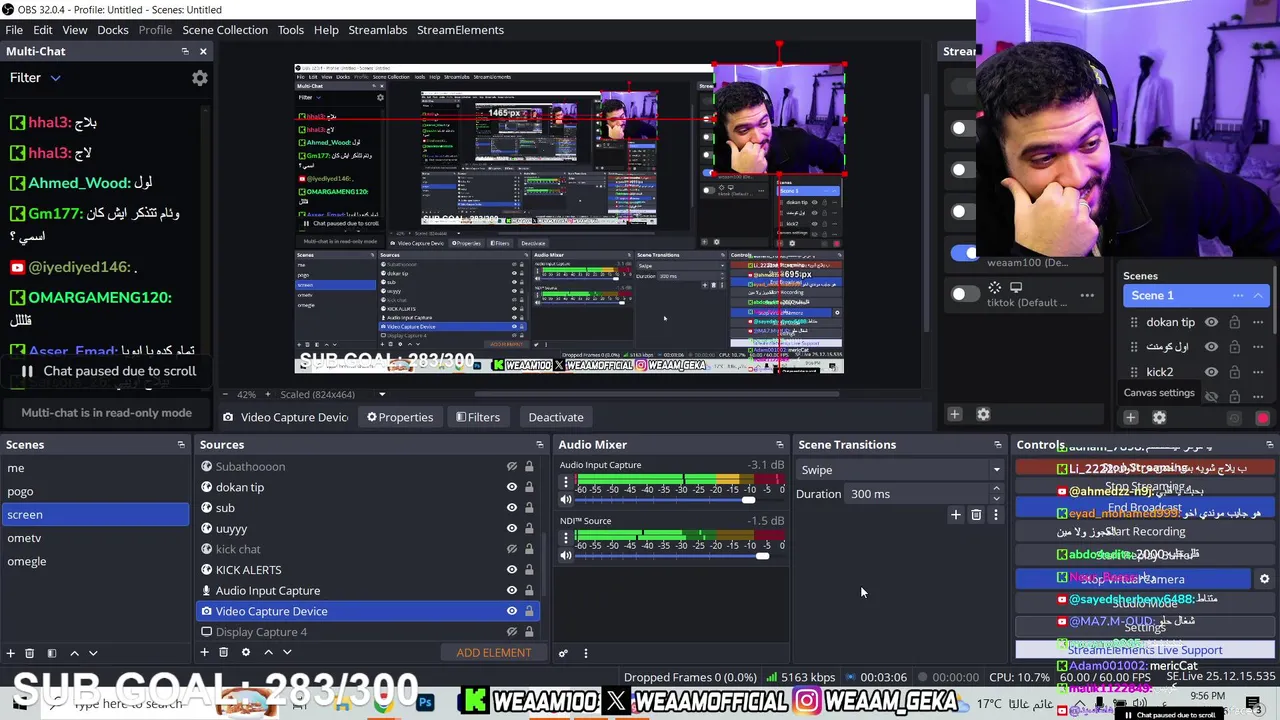
Task: Open advanced audio properties gear icon
Action: tap(563, 653)
